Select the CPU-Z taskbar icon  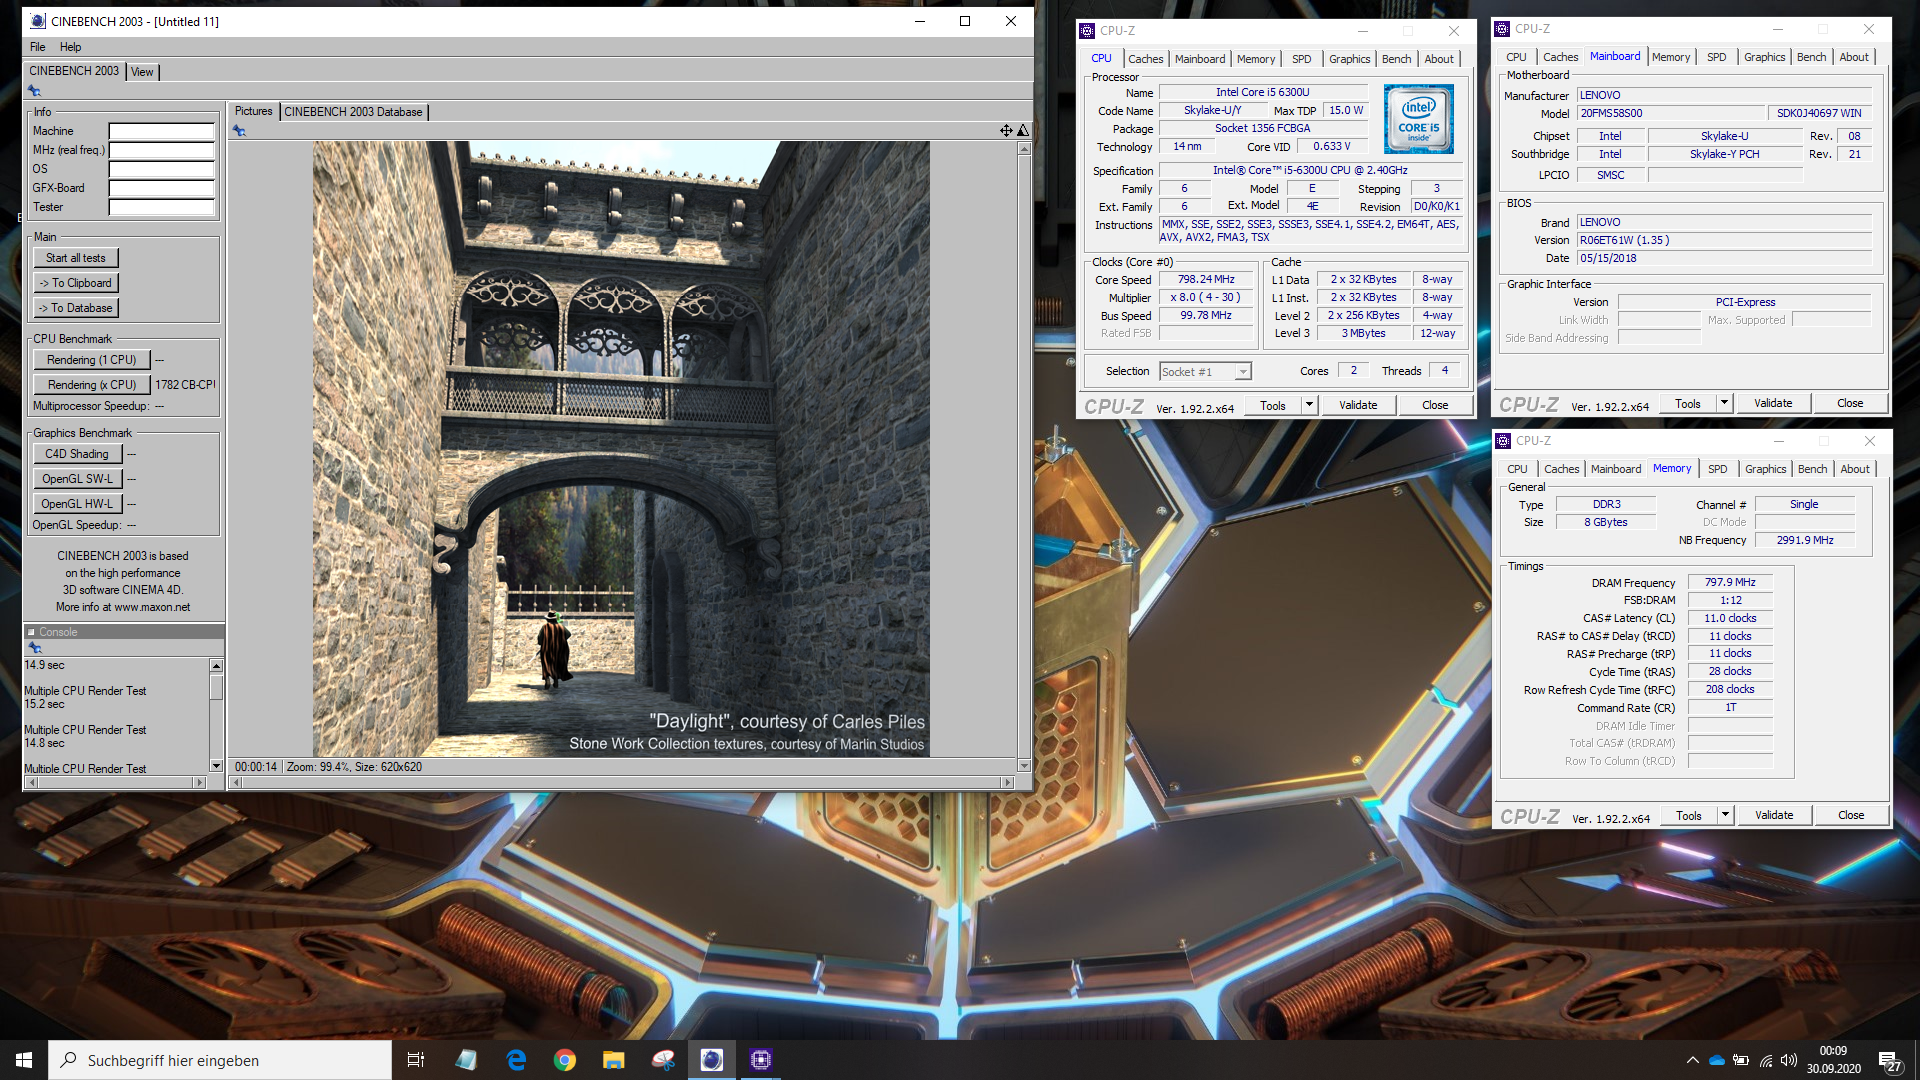point(761,1060)
